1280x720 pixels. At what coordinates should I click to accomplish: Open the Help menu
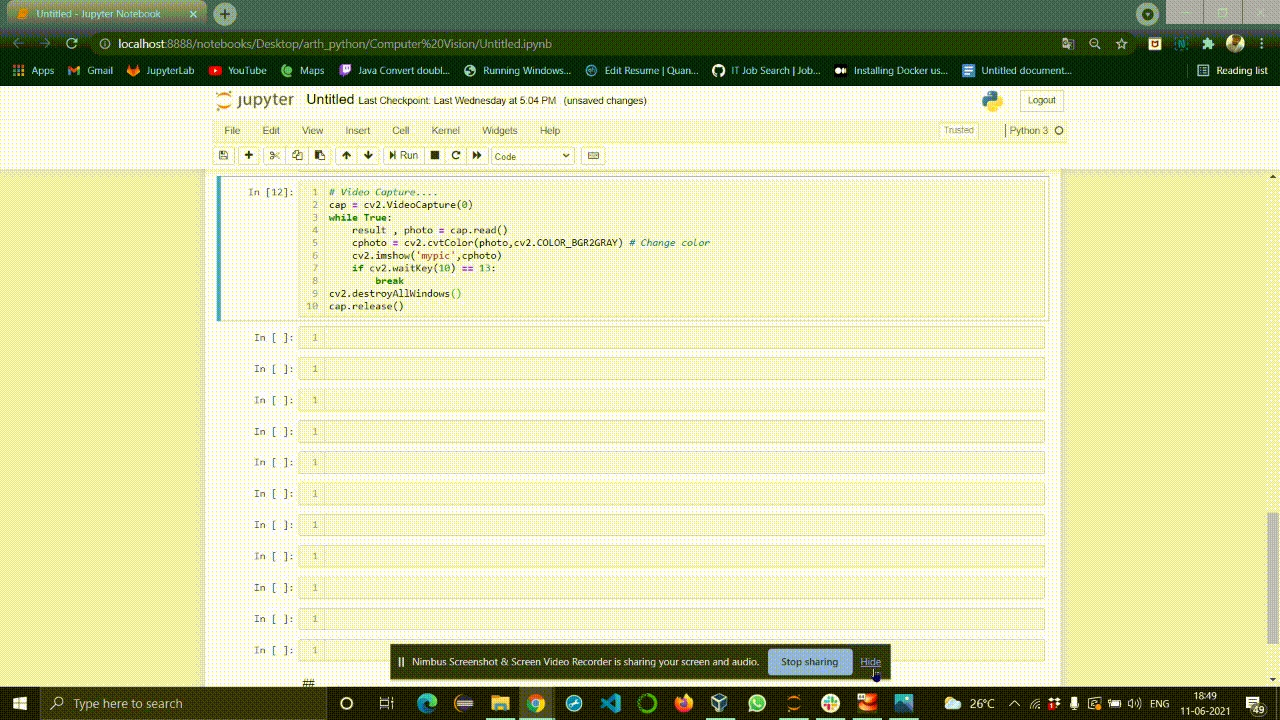(550, 131)
